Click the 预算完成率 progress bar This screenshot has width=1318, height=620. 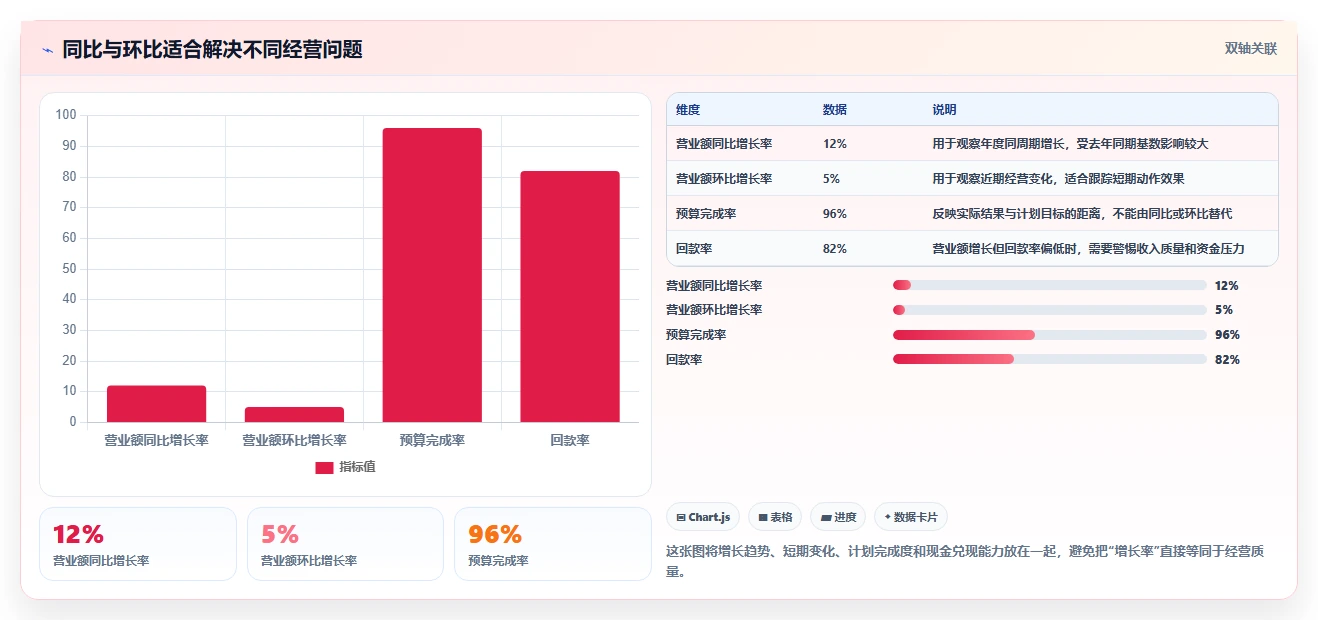pyautogui.click(x=1050, y=335)
